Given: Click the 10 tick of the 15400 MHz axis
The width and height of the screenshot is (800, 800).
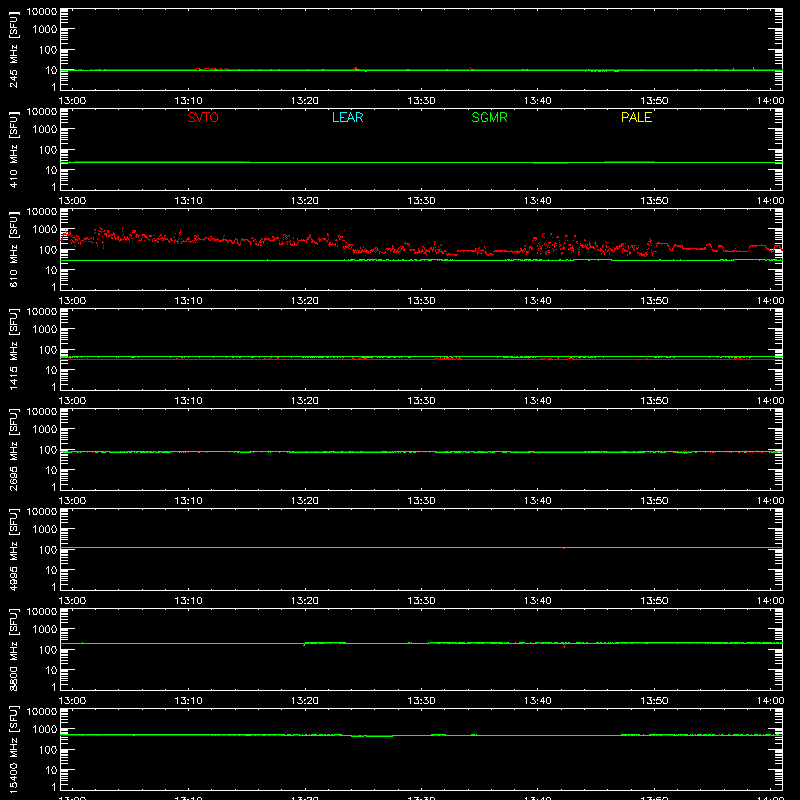Looking at the screenshot, I should click(x=51, y=770).
